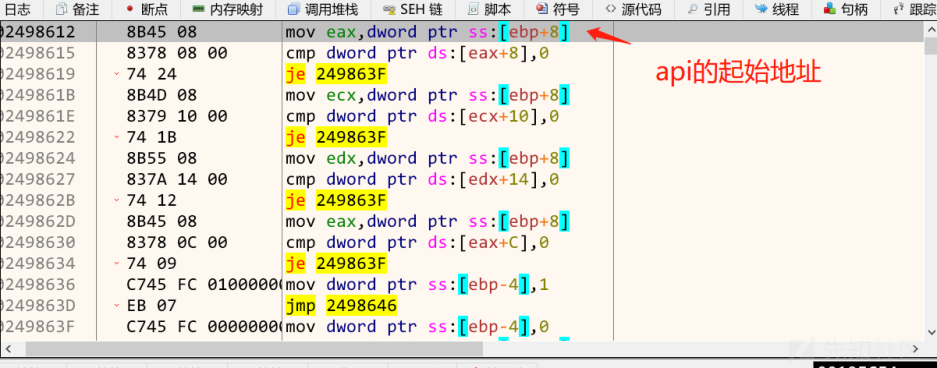Switch to the SEH 链 tab
937x368 pixels.
coord(414,9)
